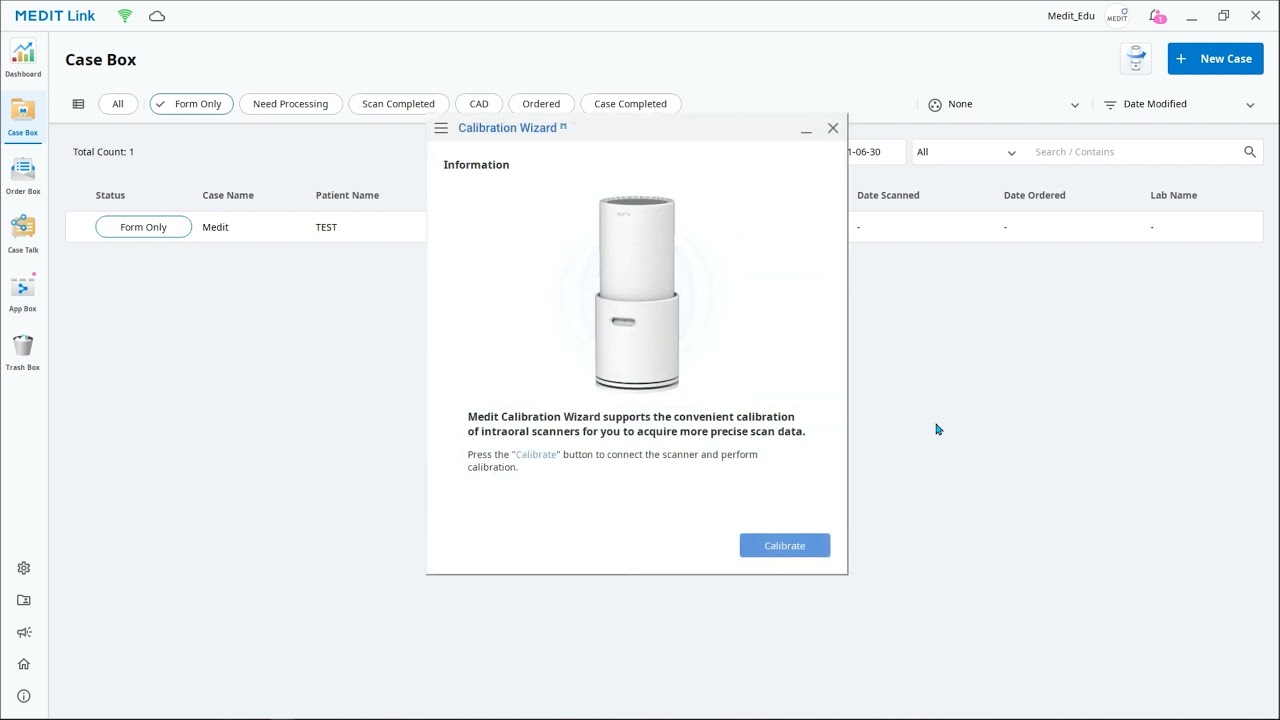This screenshot has height=720, width=1280.
Task: Click the Search / Contains input field
Action: coord(1135,152)
